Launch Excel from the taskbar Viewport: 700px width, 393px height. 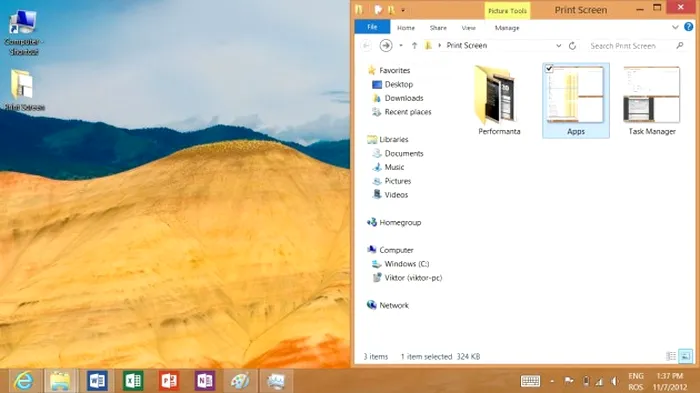point(133,381)
